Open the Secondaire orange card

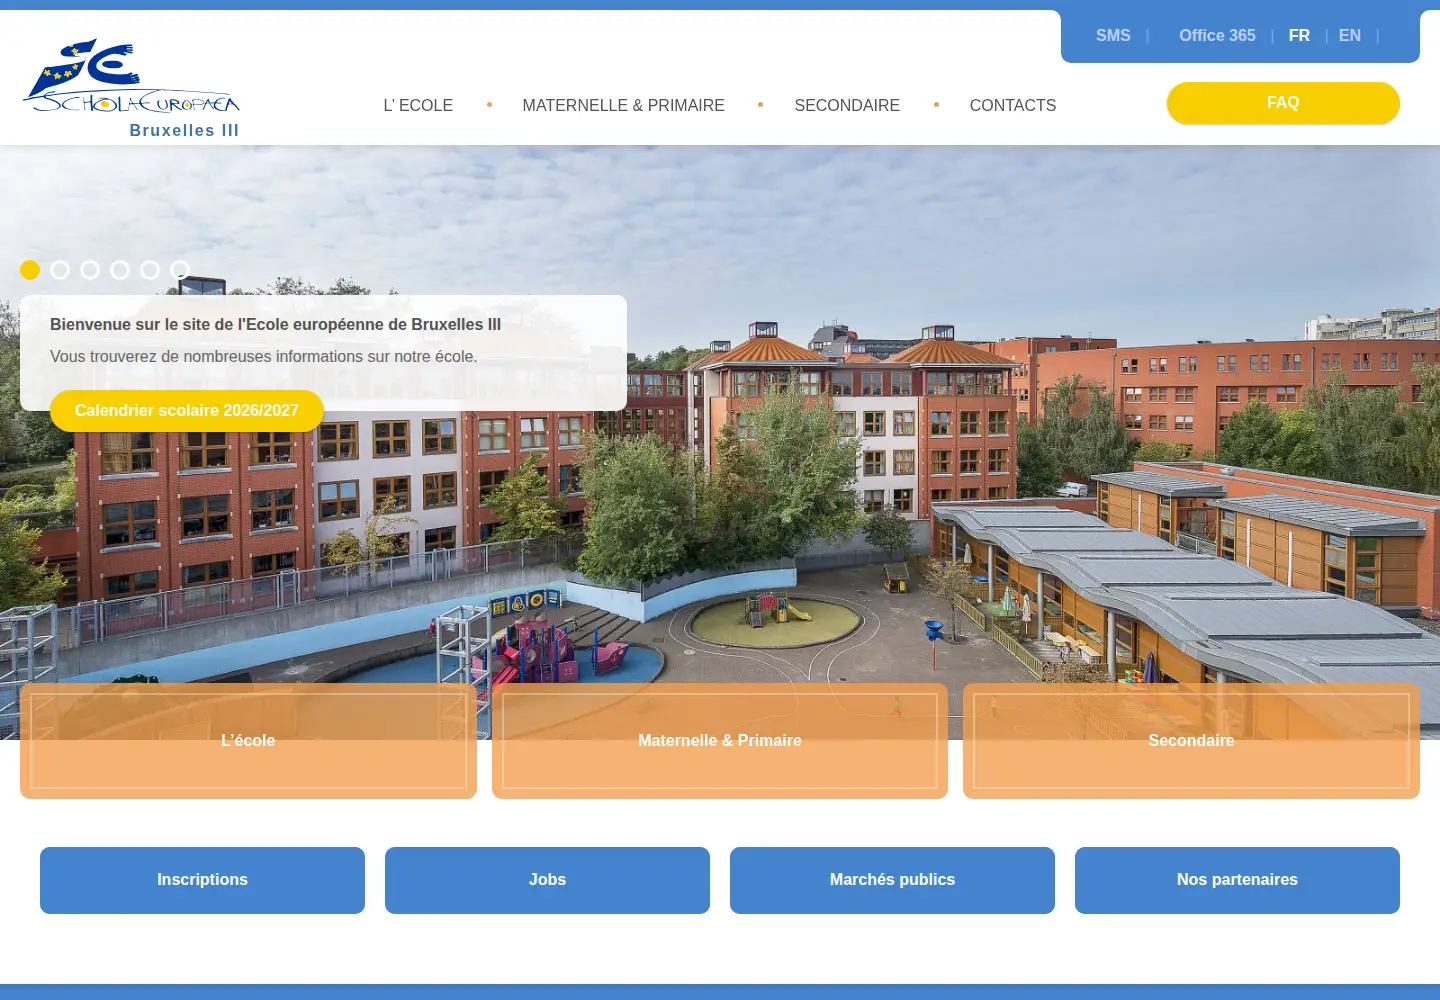point(1191,741)
